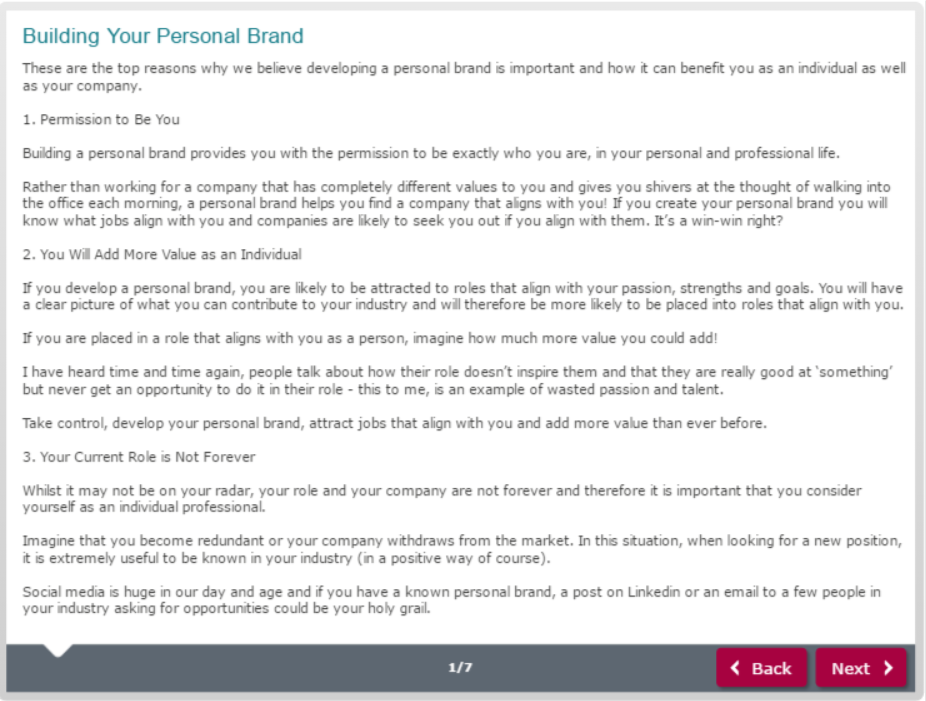Click the intro paragraph 'These are the top reasons'
The height and width of the screenshot is (701, 926).
[464, 77]
